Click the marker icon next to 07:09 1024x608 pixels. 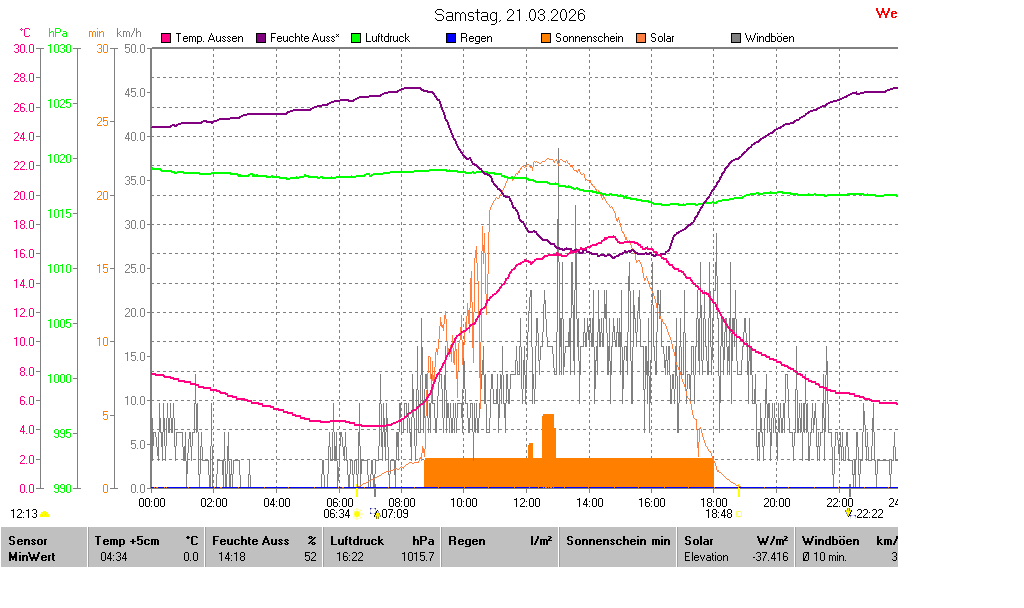click(x=376, y=513)
